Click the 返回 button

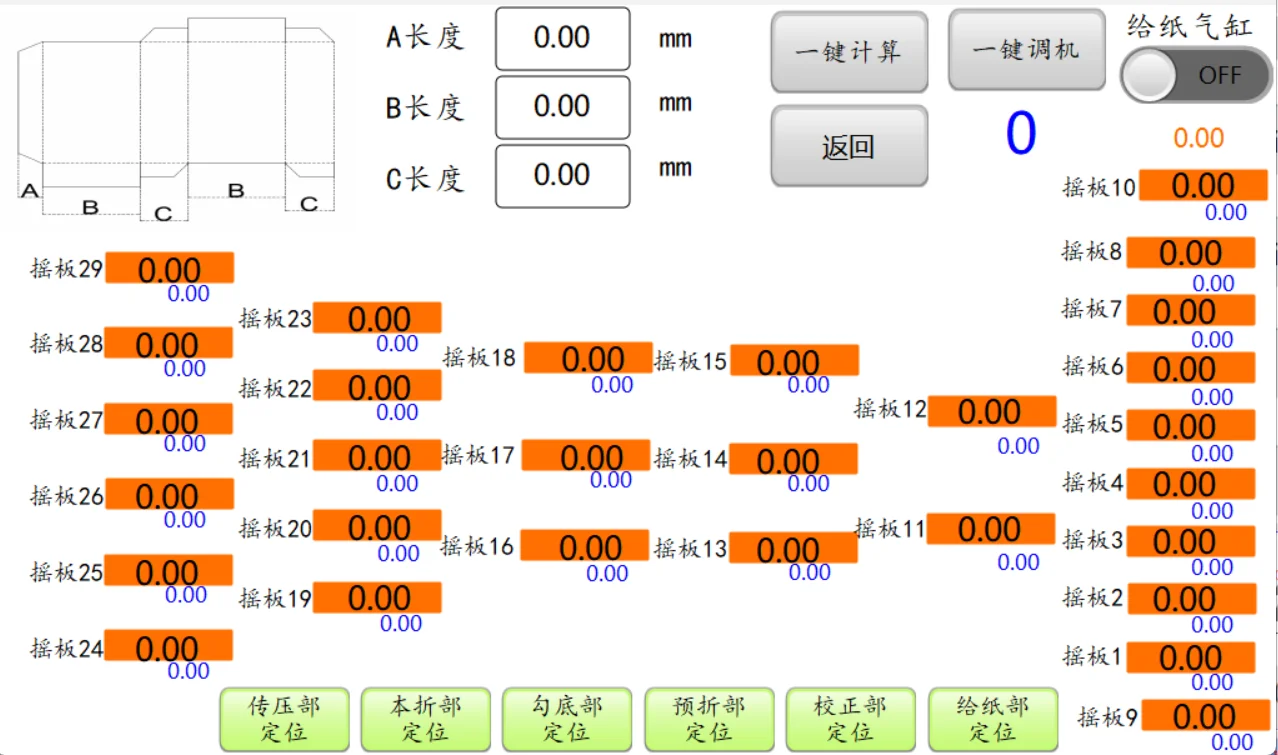(x=849, y=146)
